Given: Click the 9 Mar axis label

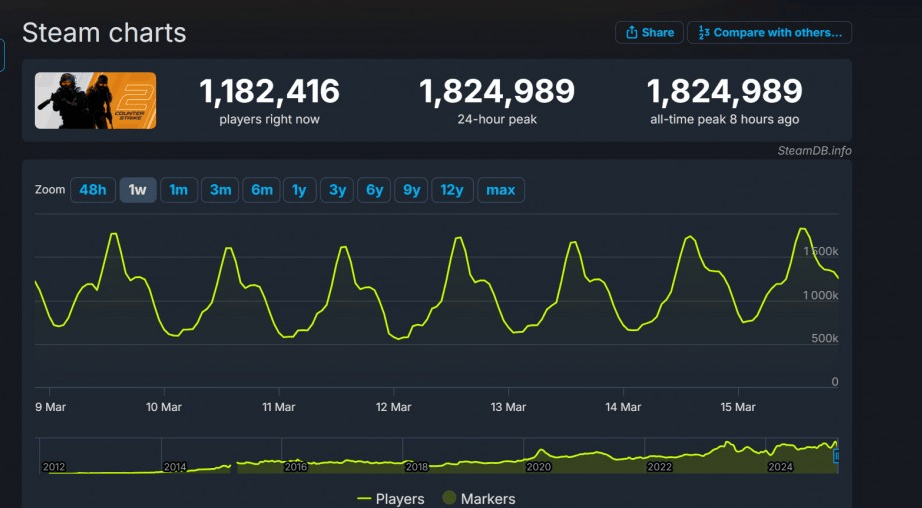Looking at the screenshot, I should [x=51, y=407].
